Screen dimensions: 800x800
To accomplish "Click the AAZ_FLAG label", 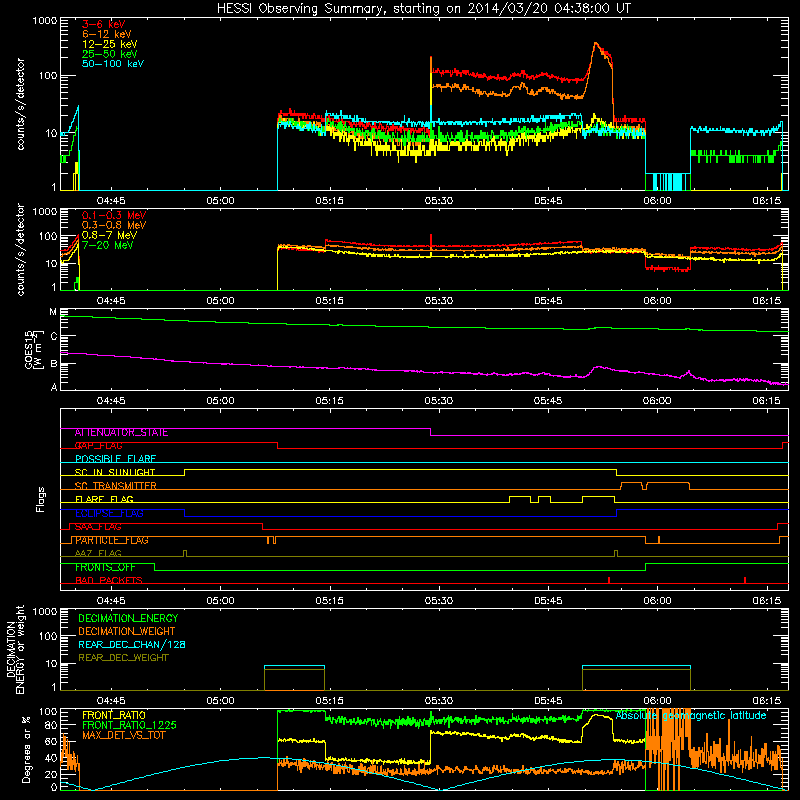I will [x=98, y=554].
